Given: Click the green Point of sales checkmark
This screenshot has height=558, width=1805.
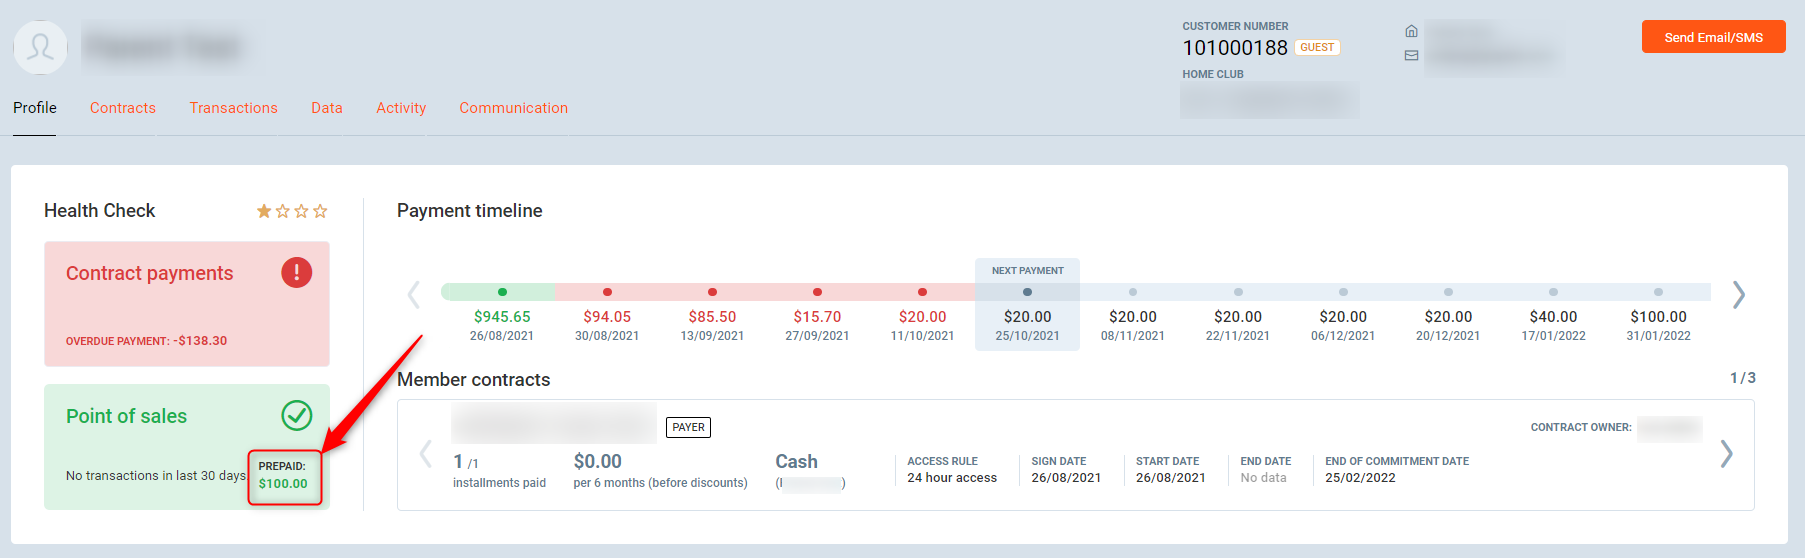Looking at the screenshot, I should click(x=296, y=415).
